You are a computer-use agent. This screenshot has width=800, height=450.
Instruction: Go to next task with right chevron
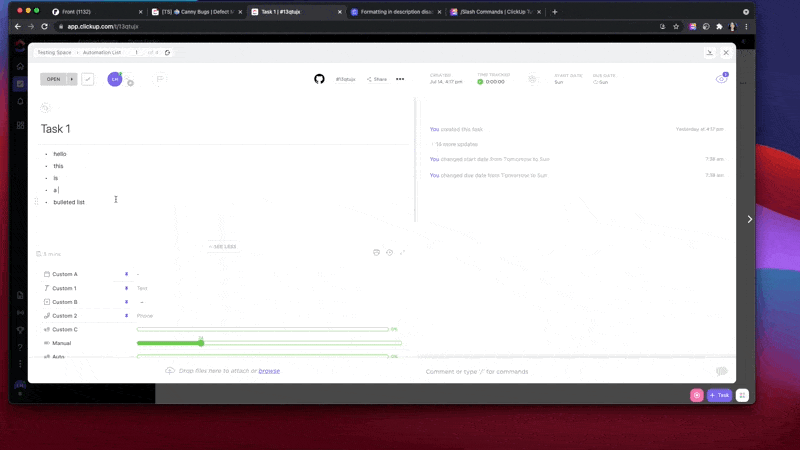pyautogui.click(x=749, y=219)
